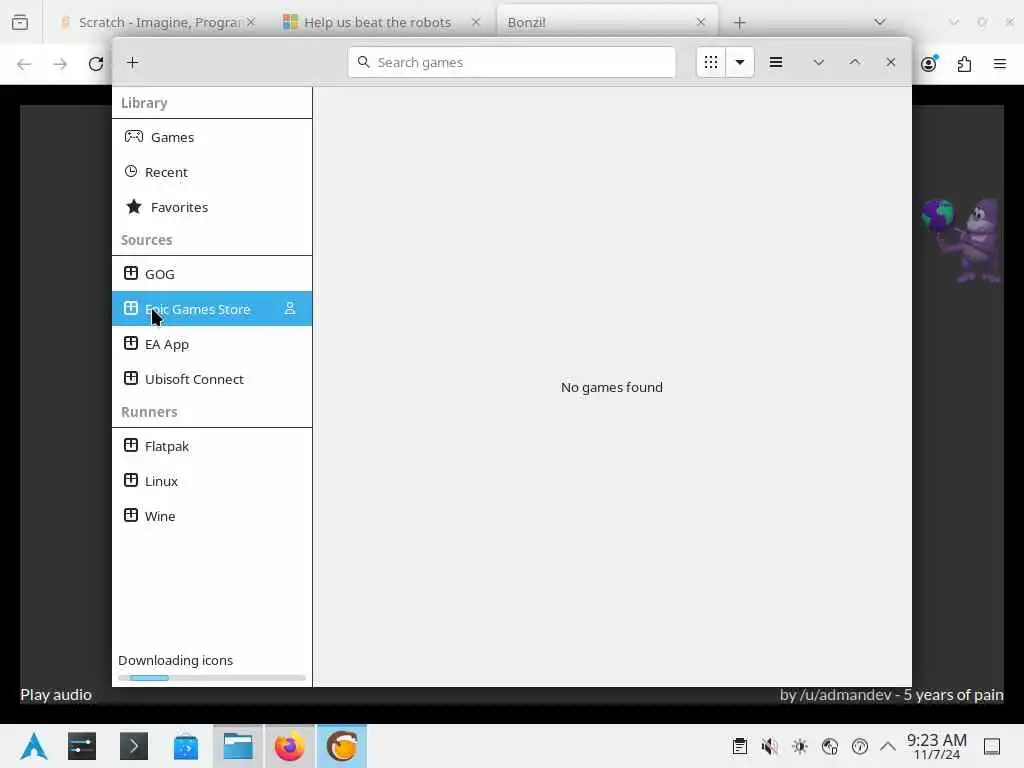Screen dimensions: 1024x768
Task: Open the clipboard tray icon
Action: tap(740, 746)
